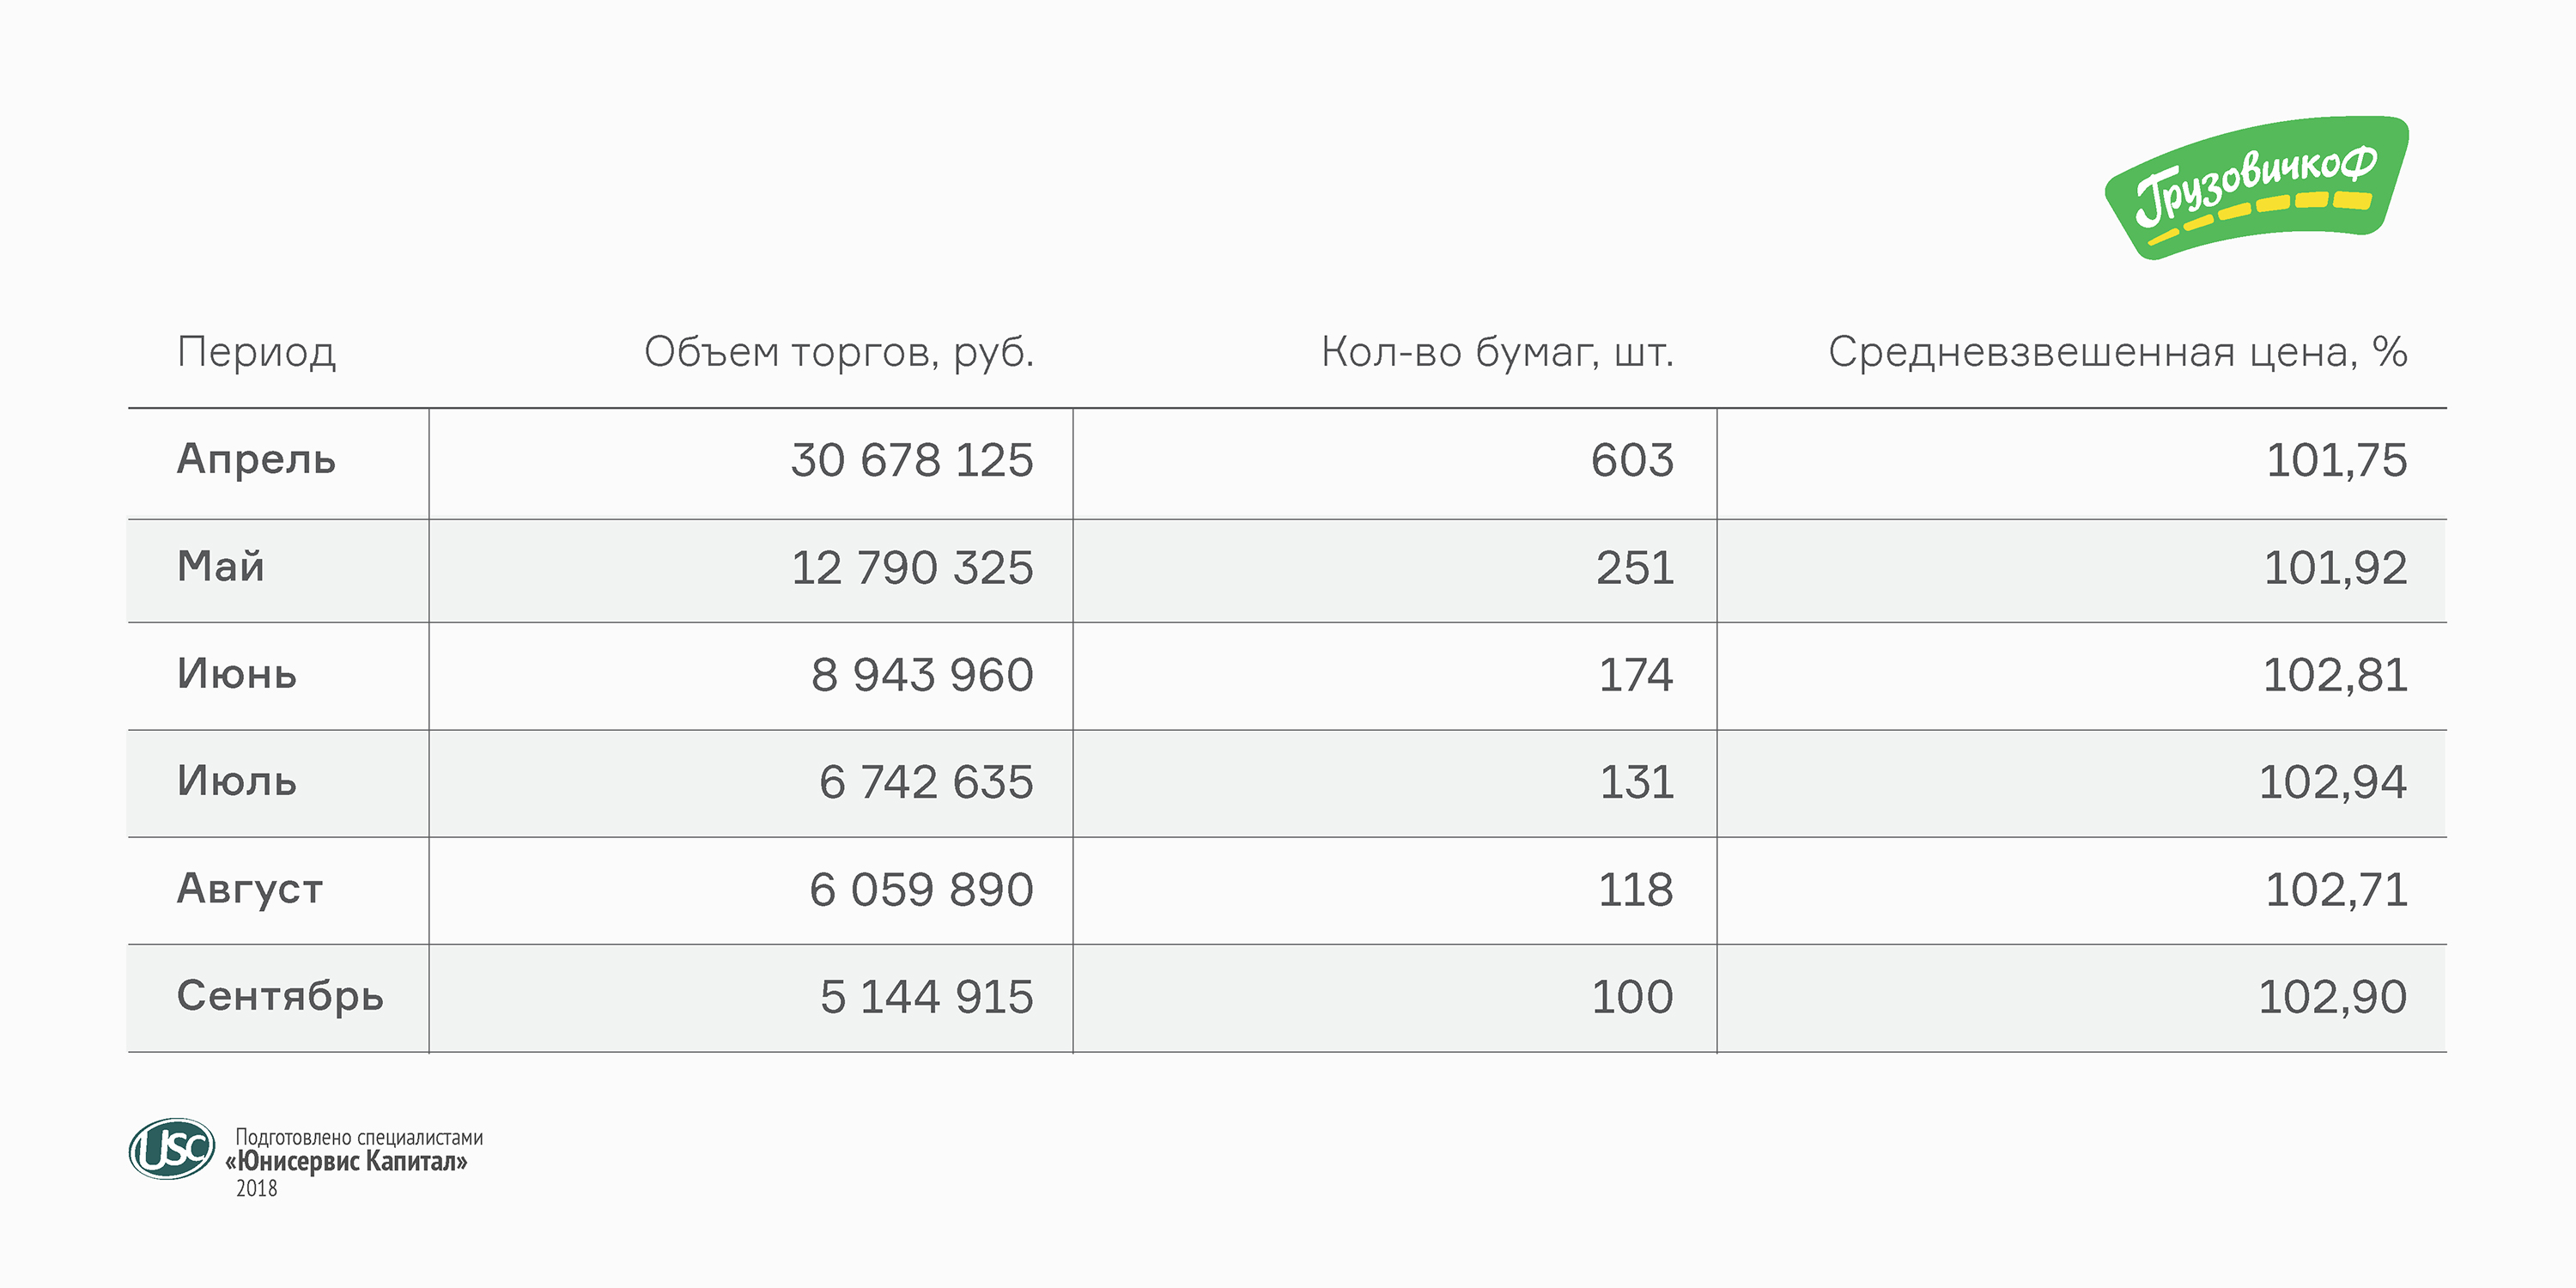Click the «Юнисервис Капитал» text
The height and width of the screenshot is (1288, 2576).
coord(347,1161)
